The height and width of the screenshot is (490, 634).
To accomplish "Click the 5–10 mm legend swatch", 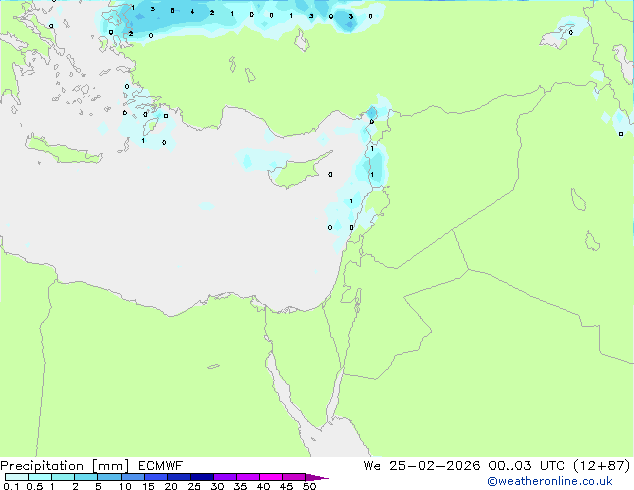I will click(x=109, y=477).
